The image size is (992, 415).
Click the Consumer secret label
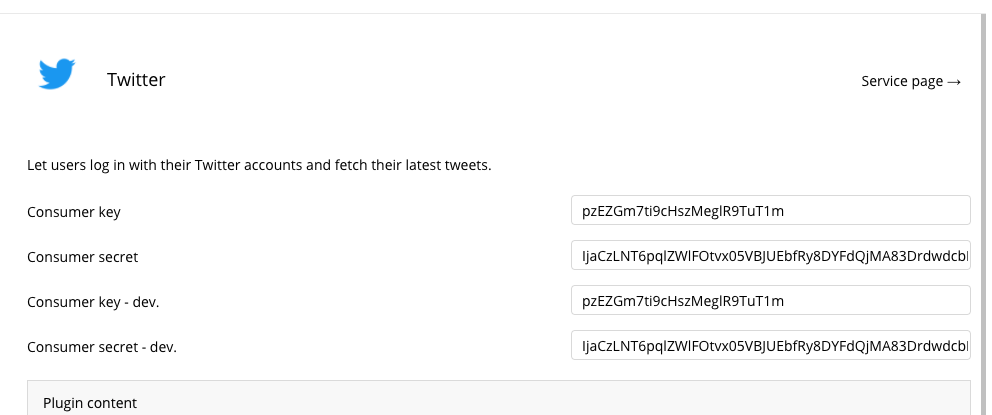(83, 257)
